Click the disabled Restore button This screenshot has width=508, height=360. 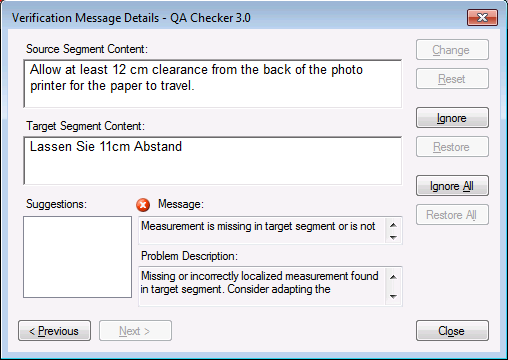pos(452,147)
